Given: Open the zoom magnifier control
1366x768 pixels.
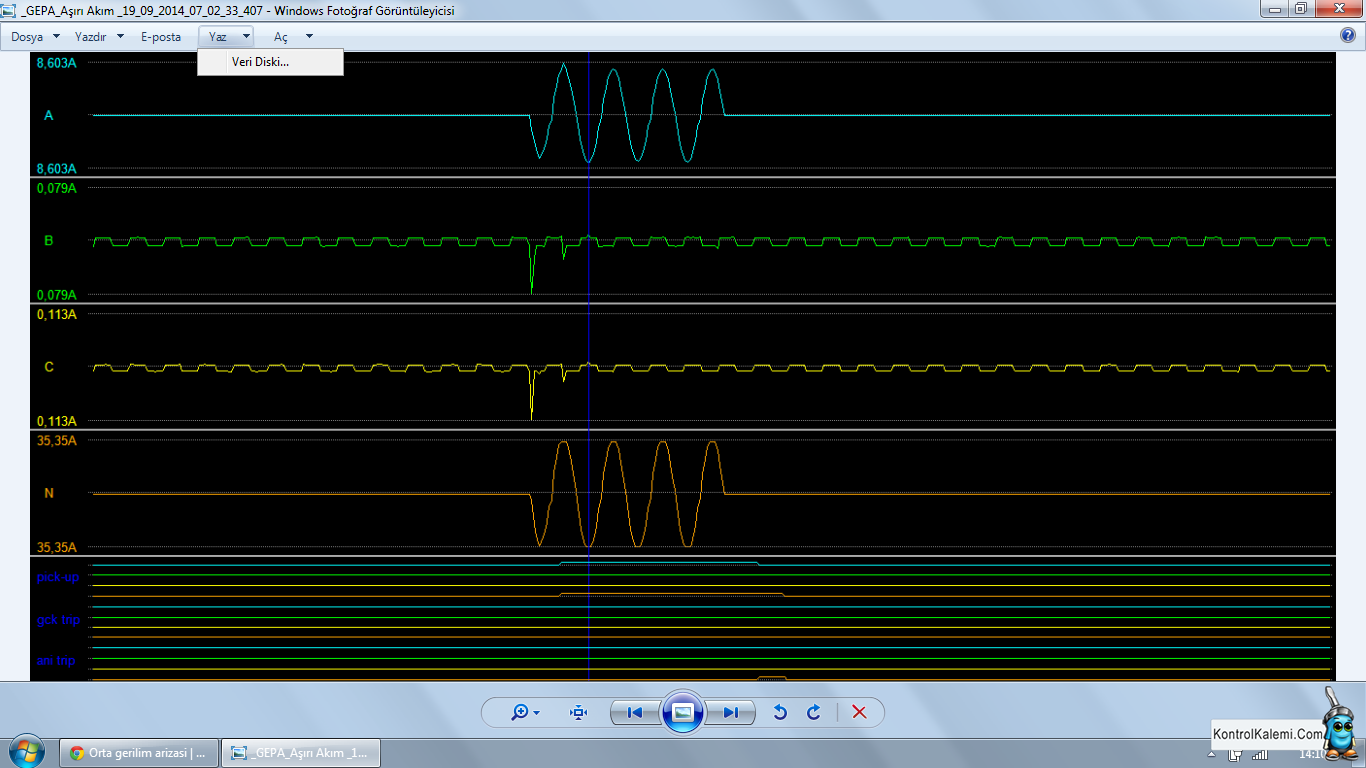Looking at the screenshot, I should point(524,712).
